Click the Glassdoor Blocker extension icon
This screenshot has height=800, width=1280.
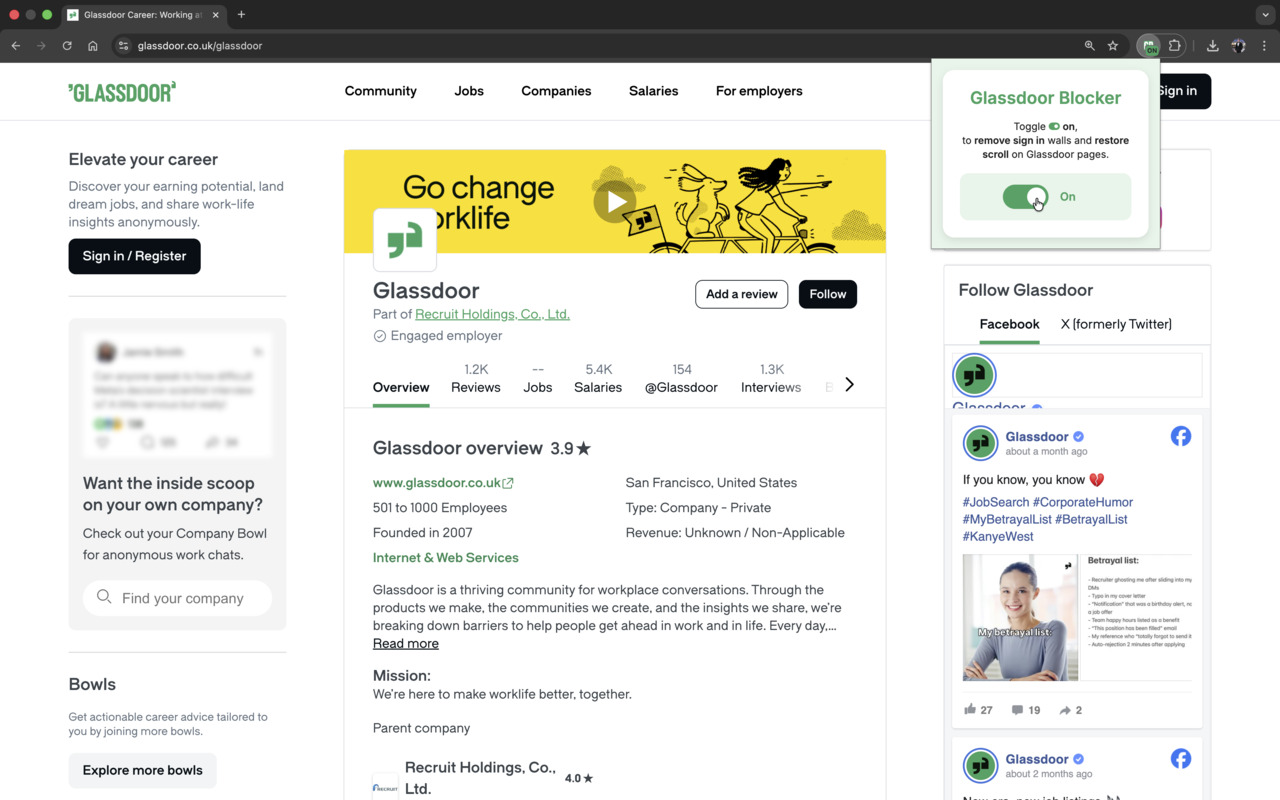pos(1149,46)
